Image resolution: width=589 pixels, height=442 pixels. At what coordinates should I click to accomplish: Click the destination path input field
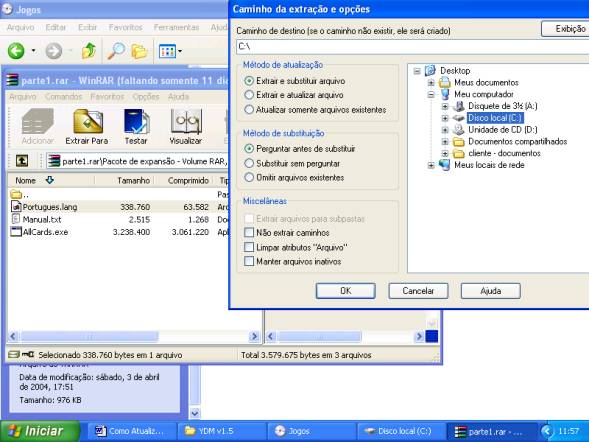[x=412, y=47]
